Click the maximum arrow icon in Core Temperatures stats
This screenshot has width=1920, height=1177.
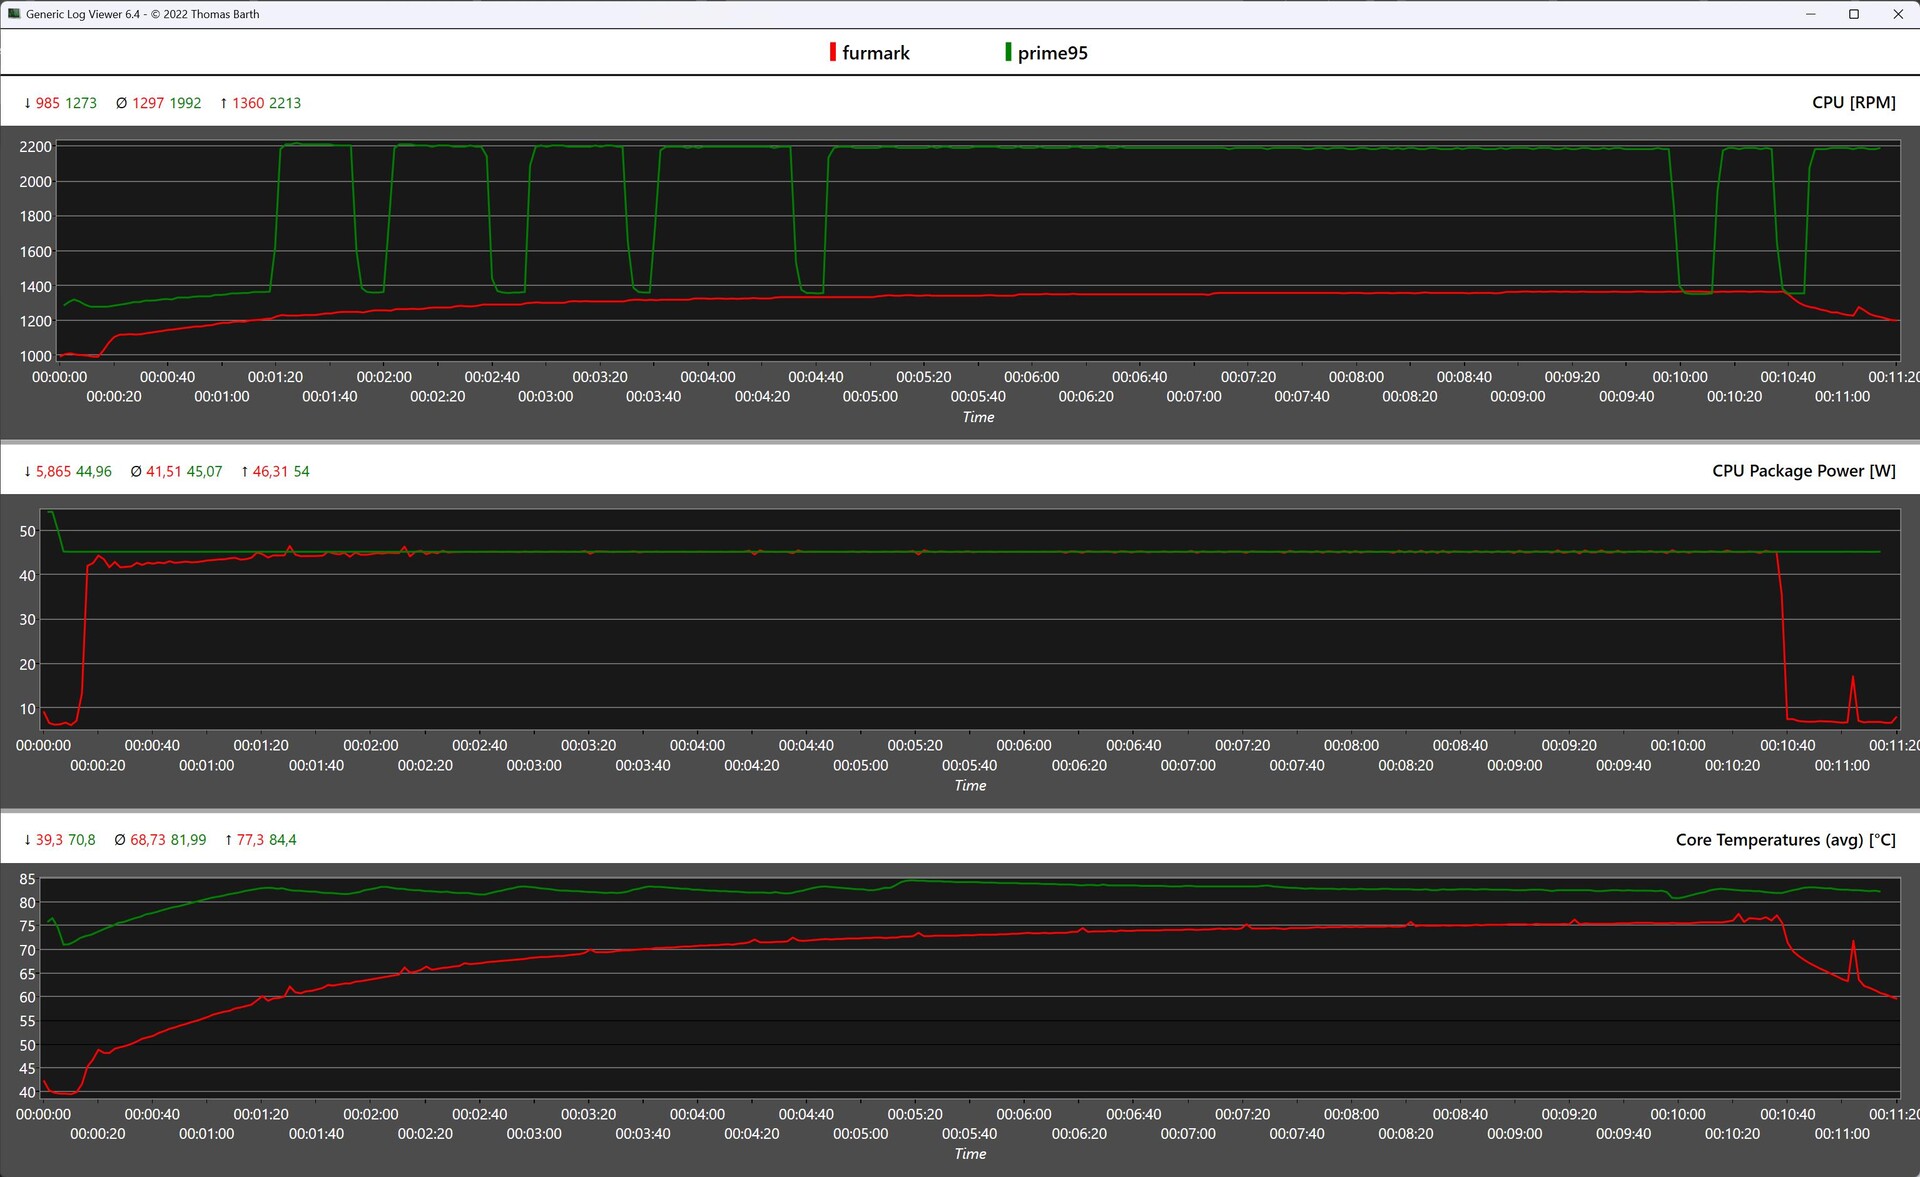pos(228,840)
